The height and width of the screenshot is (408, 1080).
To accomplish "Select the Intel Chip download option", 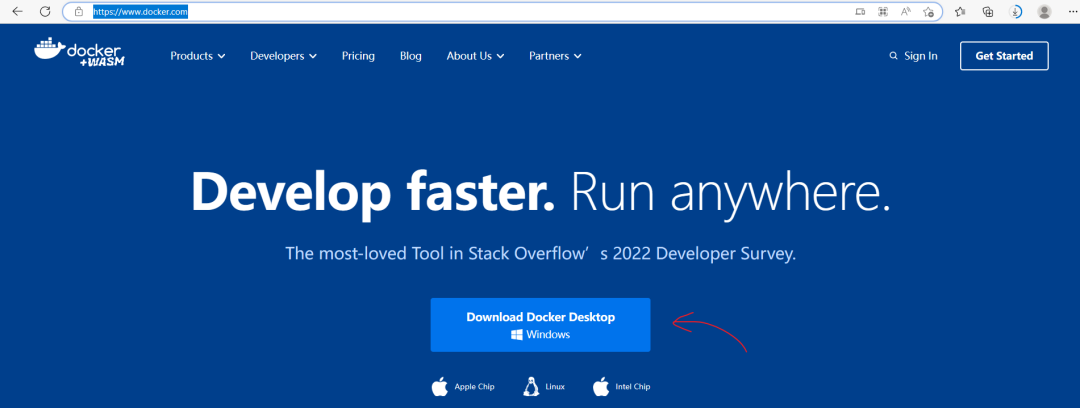I will [x=621, y=387].
